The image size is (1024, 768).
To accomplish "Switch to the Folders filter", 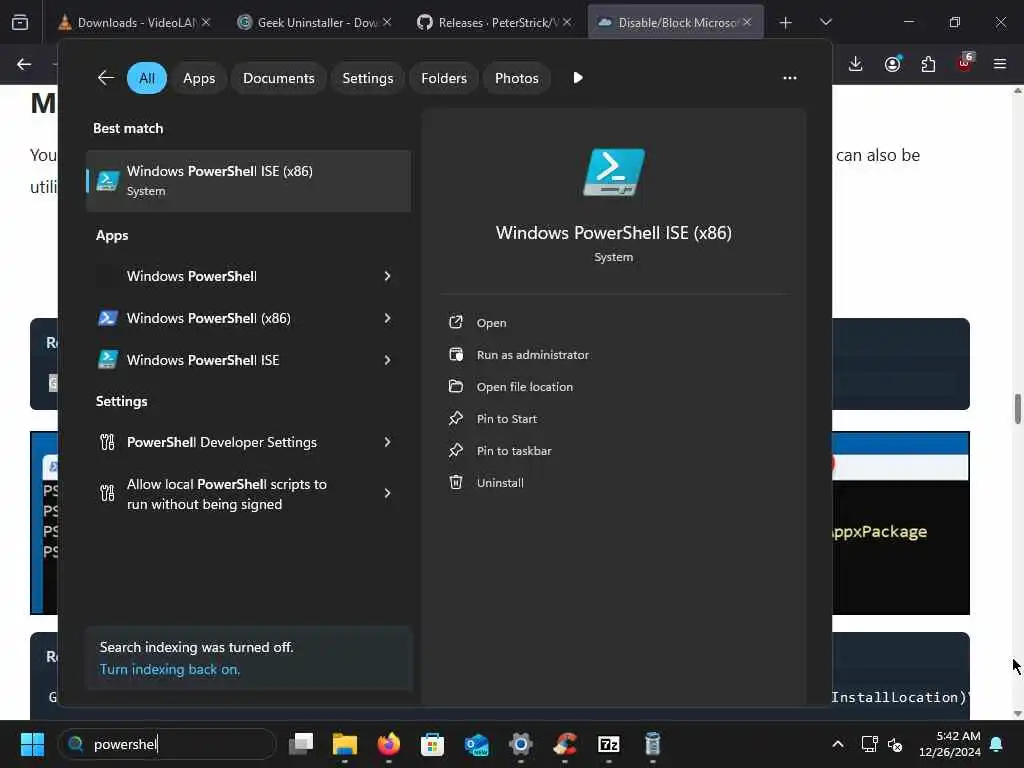I will click(444, 78).
